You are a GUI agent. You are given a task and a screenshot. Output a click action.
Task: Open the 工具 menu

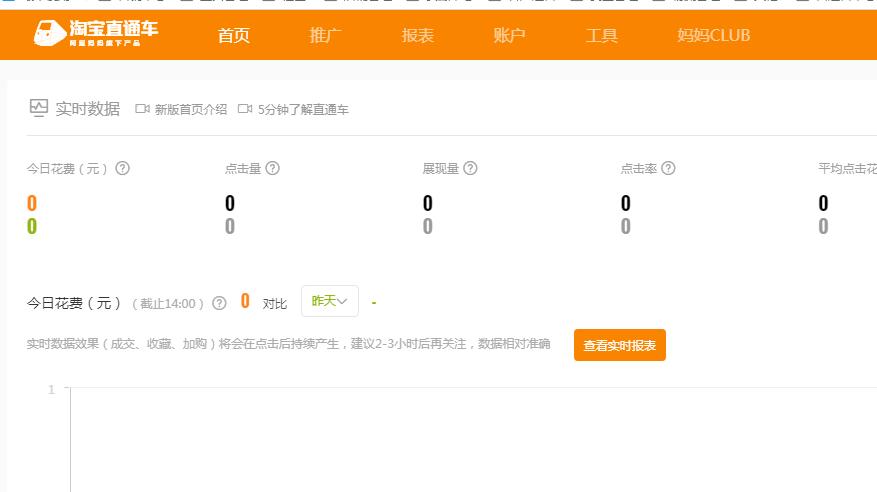pyautogui.click(x=602, y=36)
